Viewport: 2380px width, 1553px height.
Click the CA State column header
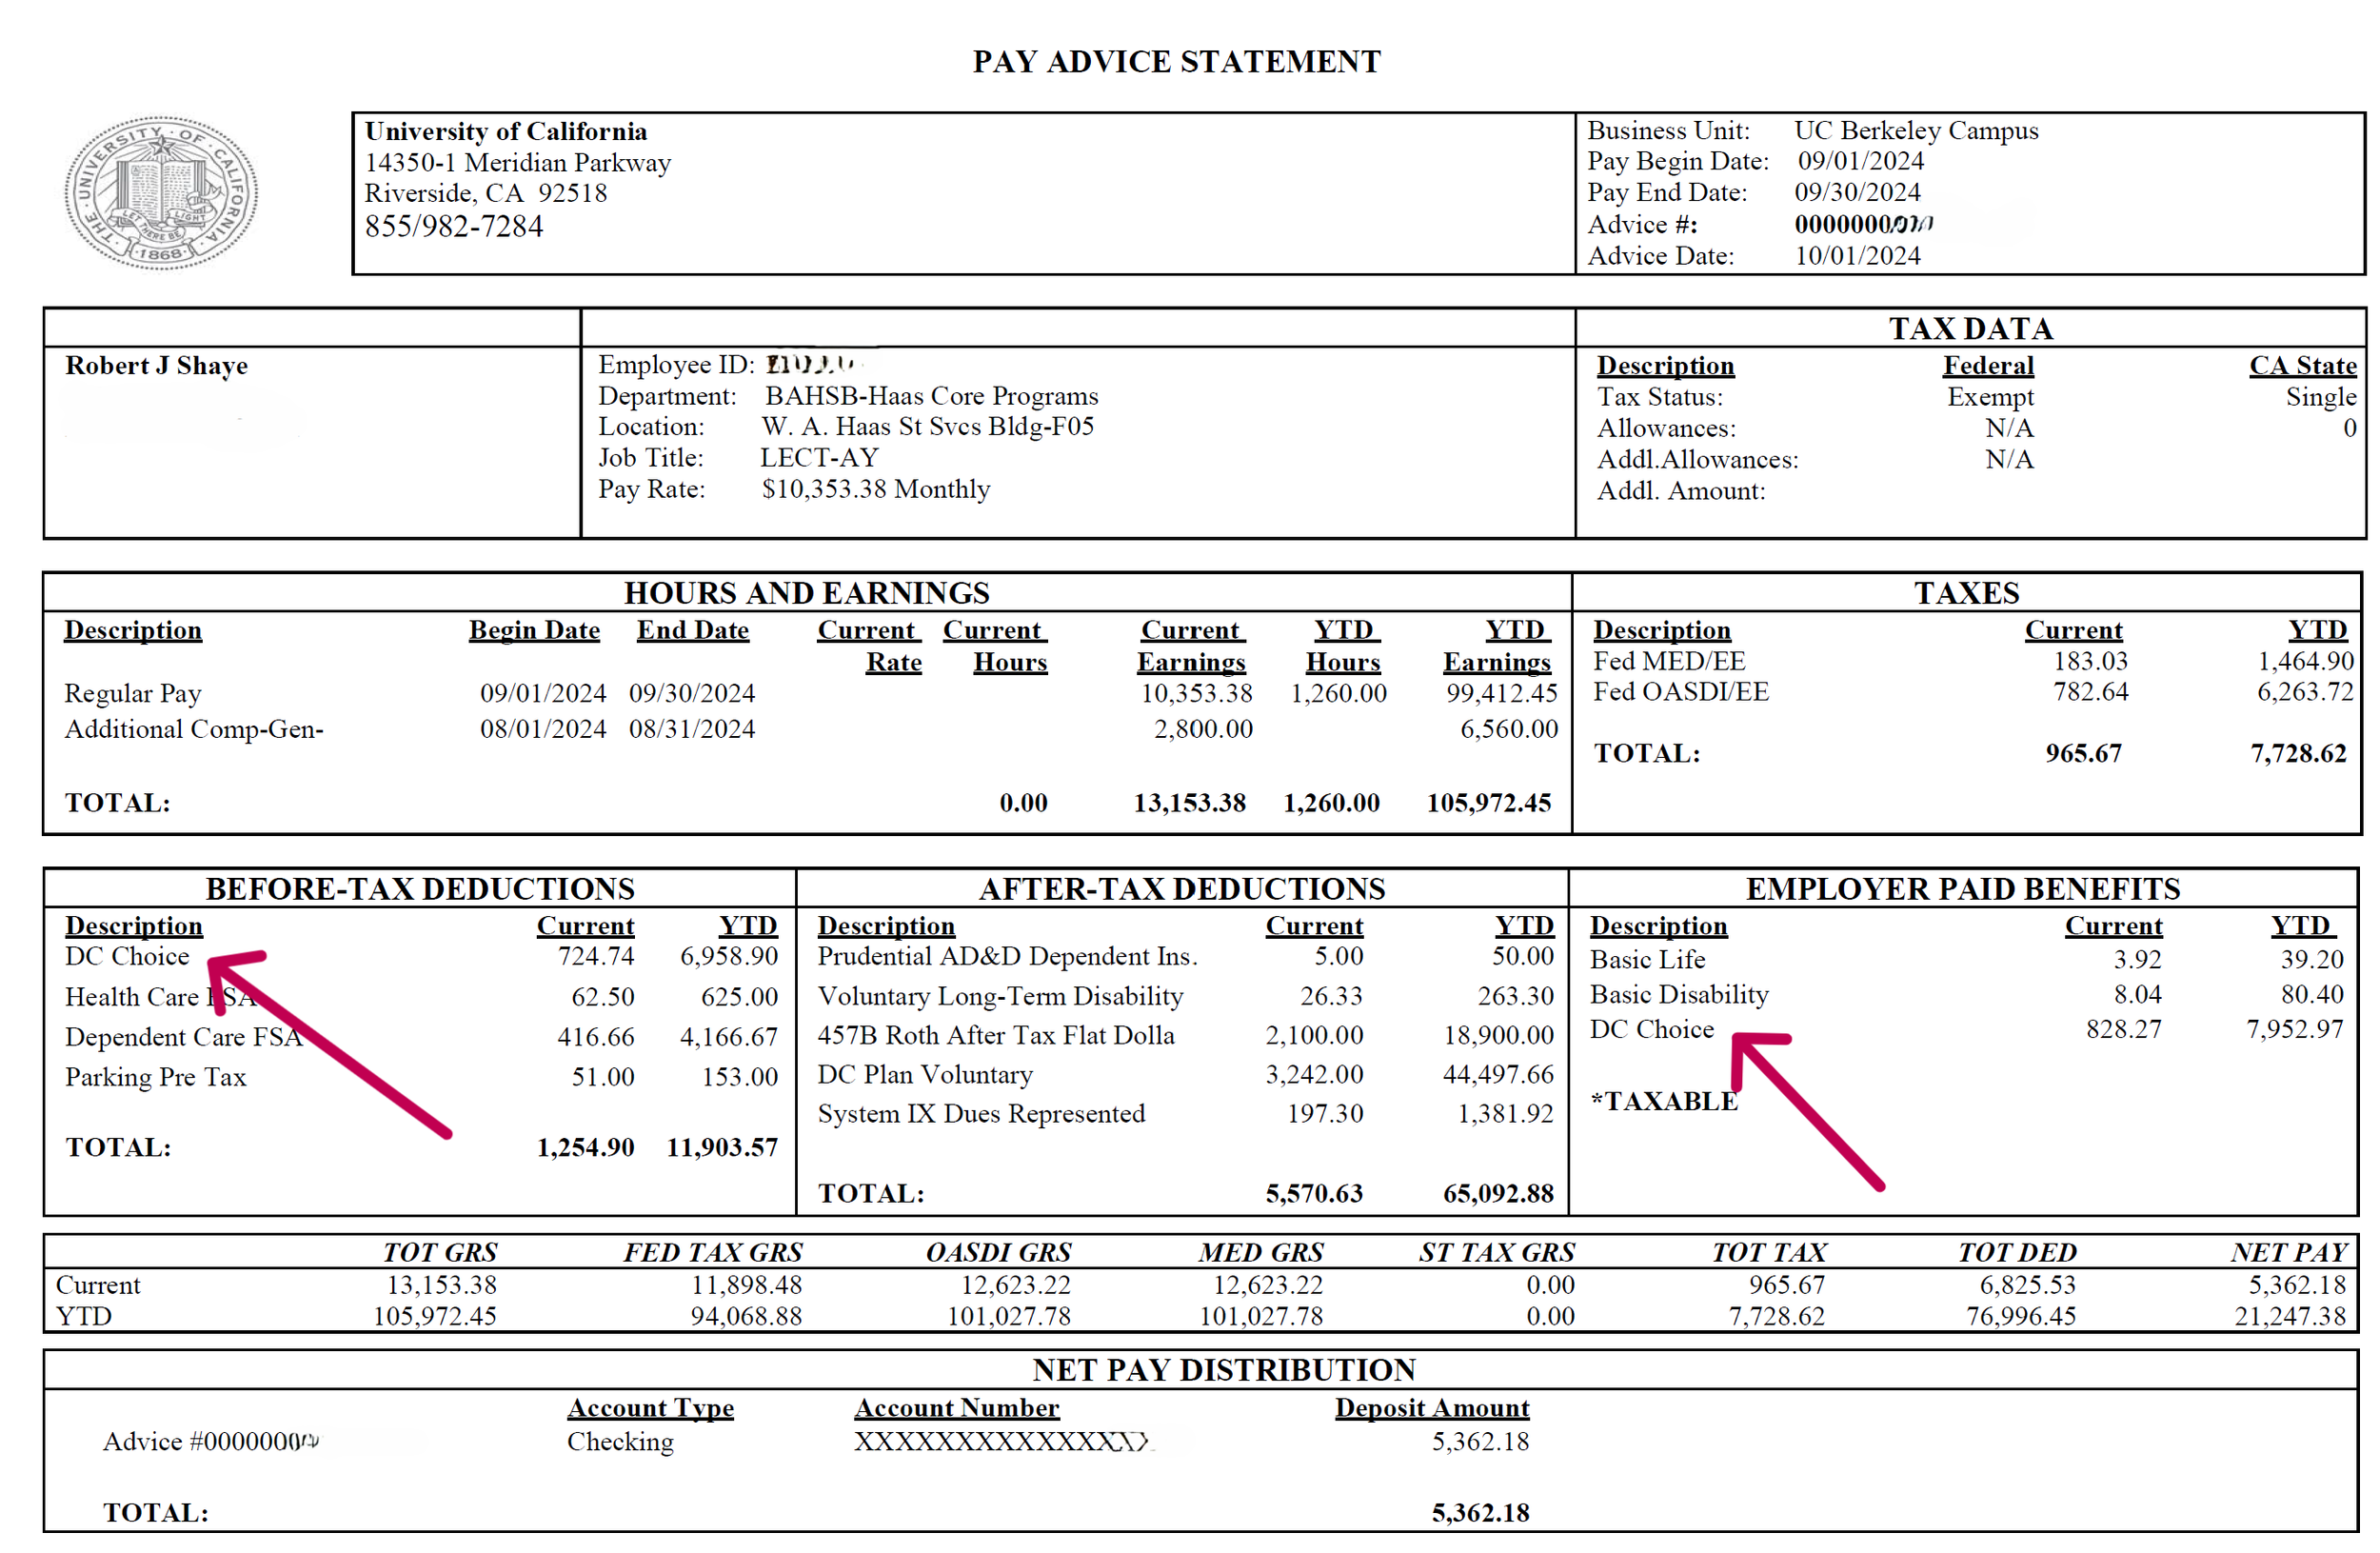coord(2301,366)
